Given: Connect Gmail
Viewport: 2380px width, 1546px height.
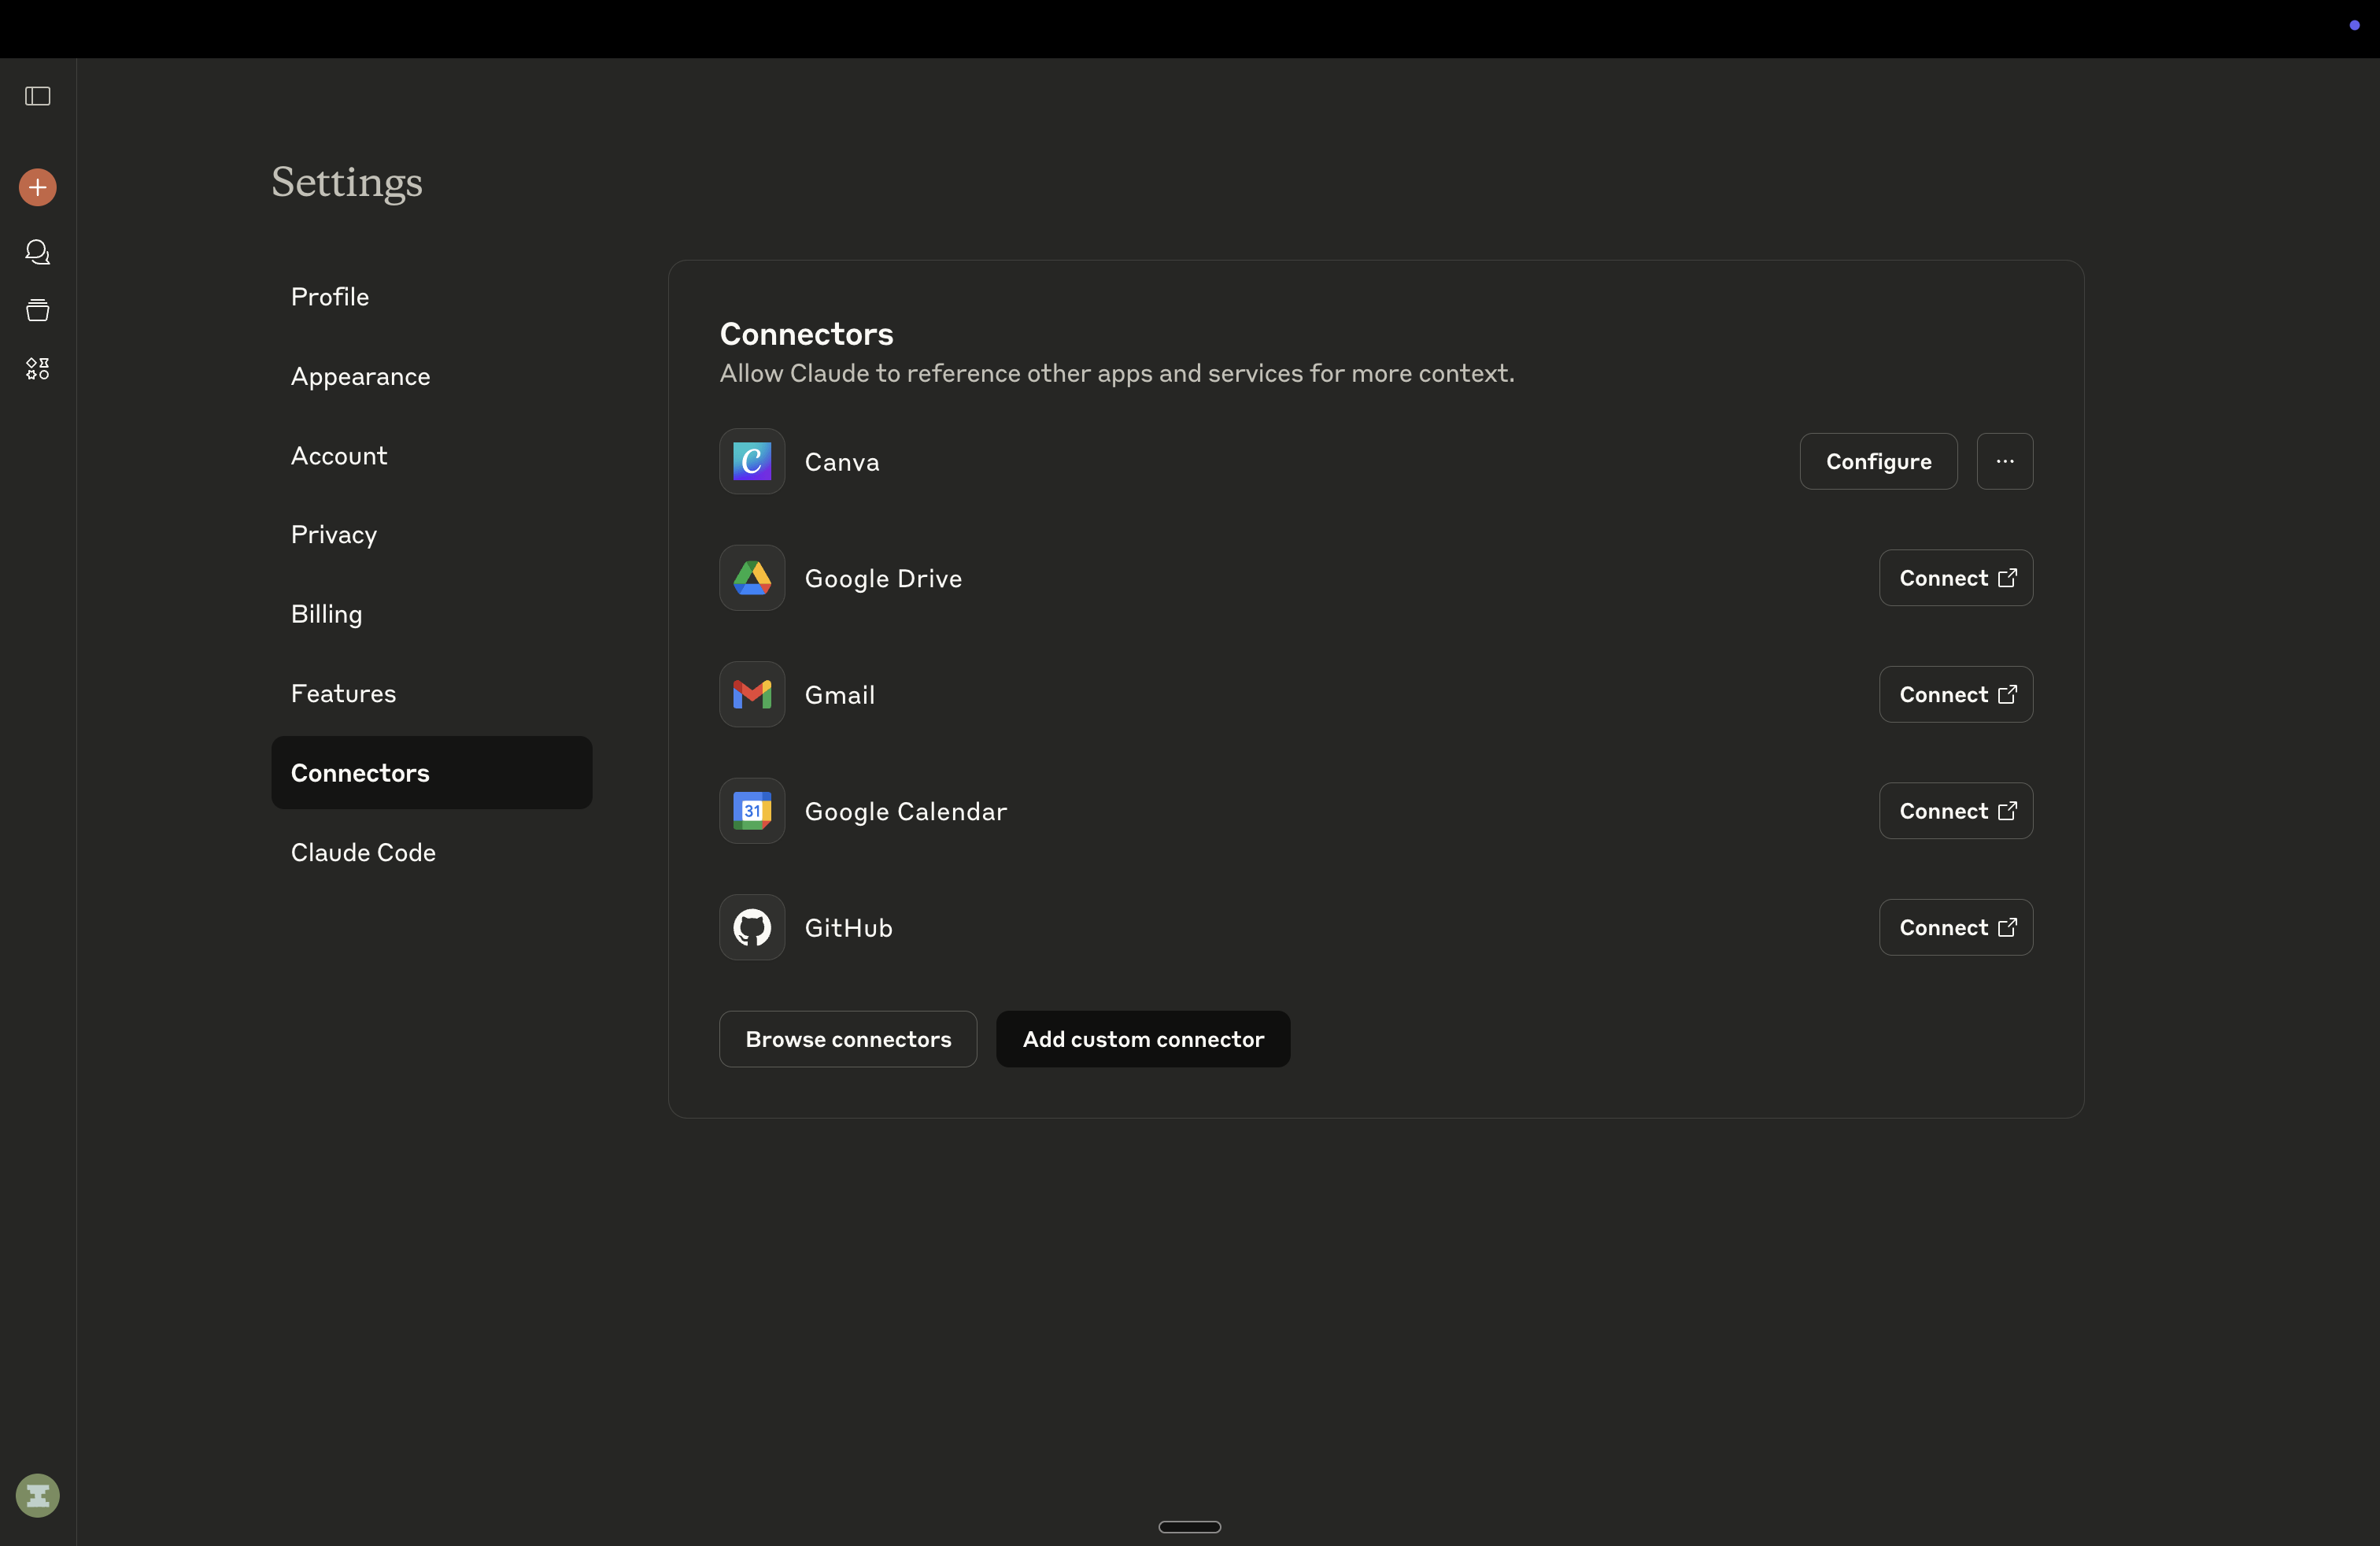Looking at the screenshot, I should pos(1956,694).
